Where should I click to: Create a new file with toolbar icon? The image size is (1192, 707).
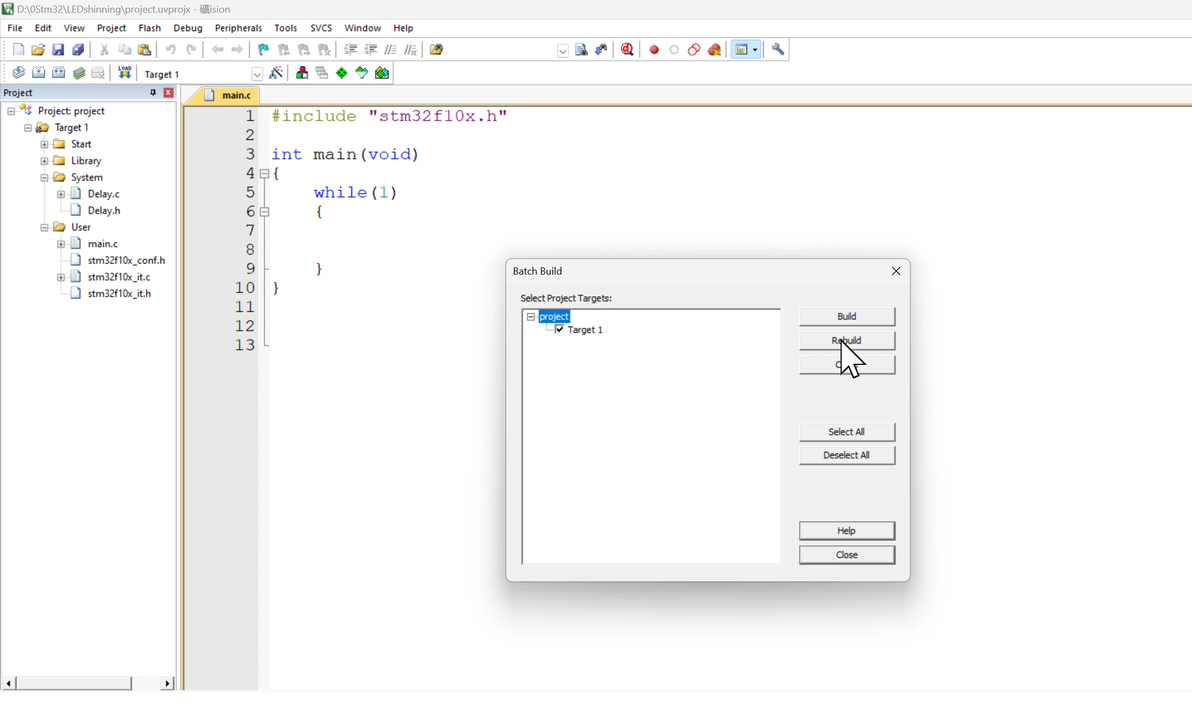coord(18,49)
